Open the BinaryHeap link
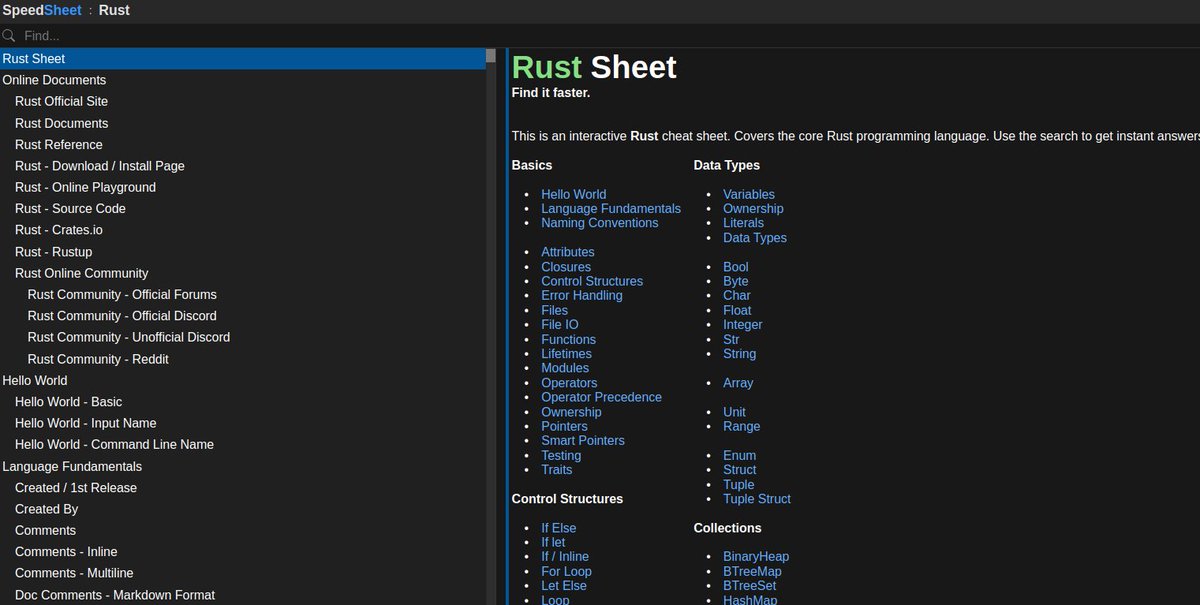The width and height of the screenshot is (1200, 605). point(756,557)
